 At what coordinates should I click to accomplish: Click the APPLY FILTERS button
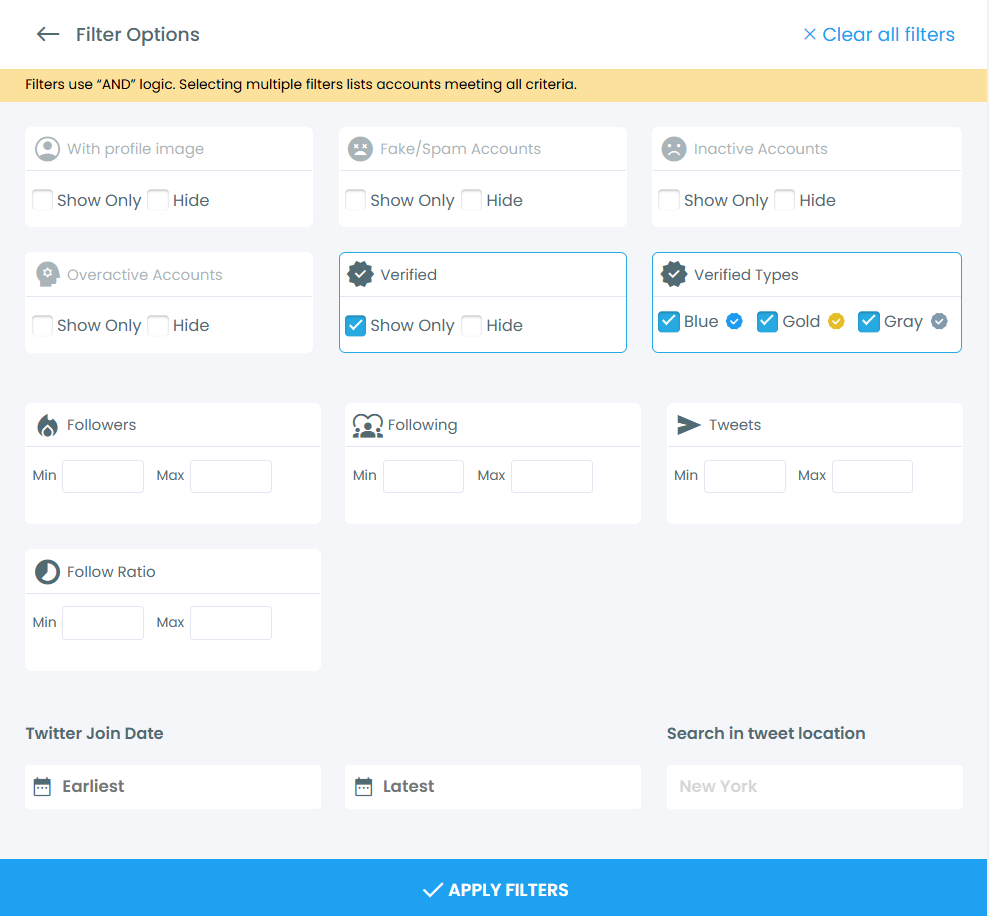pos(493,888)
